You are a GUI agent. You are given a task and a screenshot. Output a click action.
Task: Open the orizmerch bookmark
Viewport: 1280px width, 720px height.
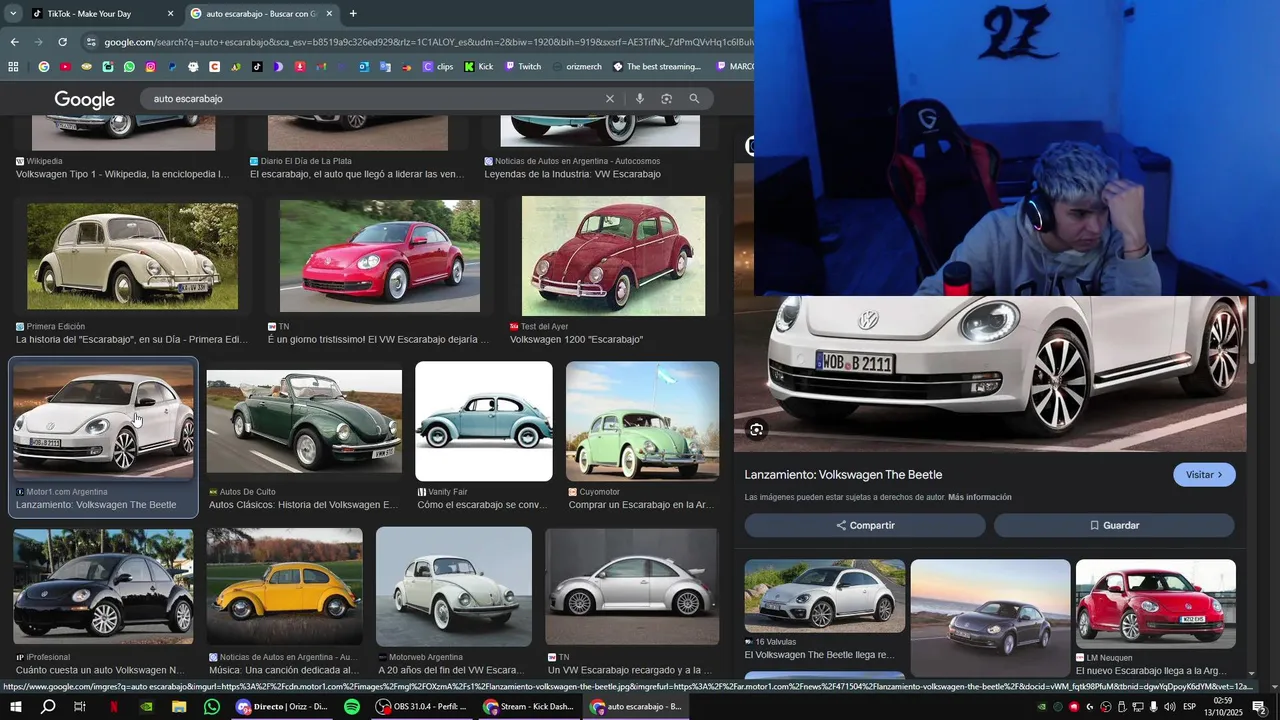coord(577,67)
